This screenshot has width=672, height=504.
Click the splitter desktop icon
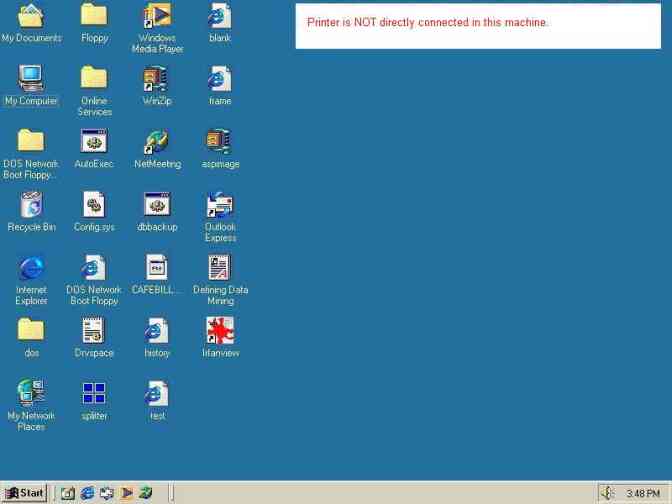click(94, 393)
